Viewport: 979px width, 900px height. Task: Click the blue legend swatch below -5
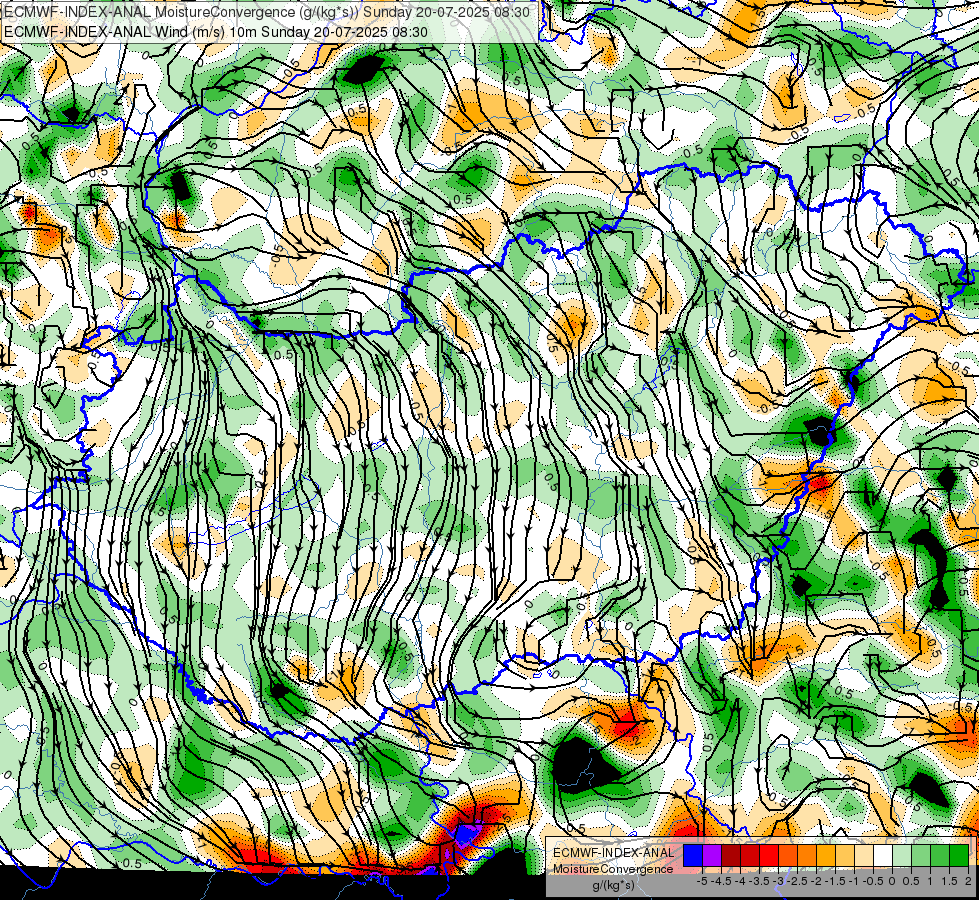(693, 856)
